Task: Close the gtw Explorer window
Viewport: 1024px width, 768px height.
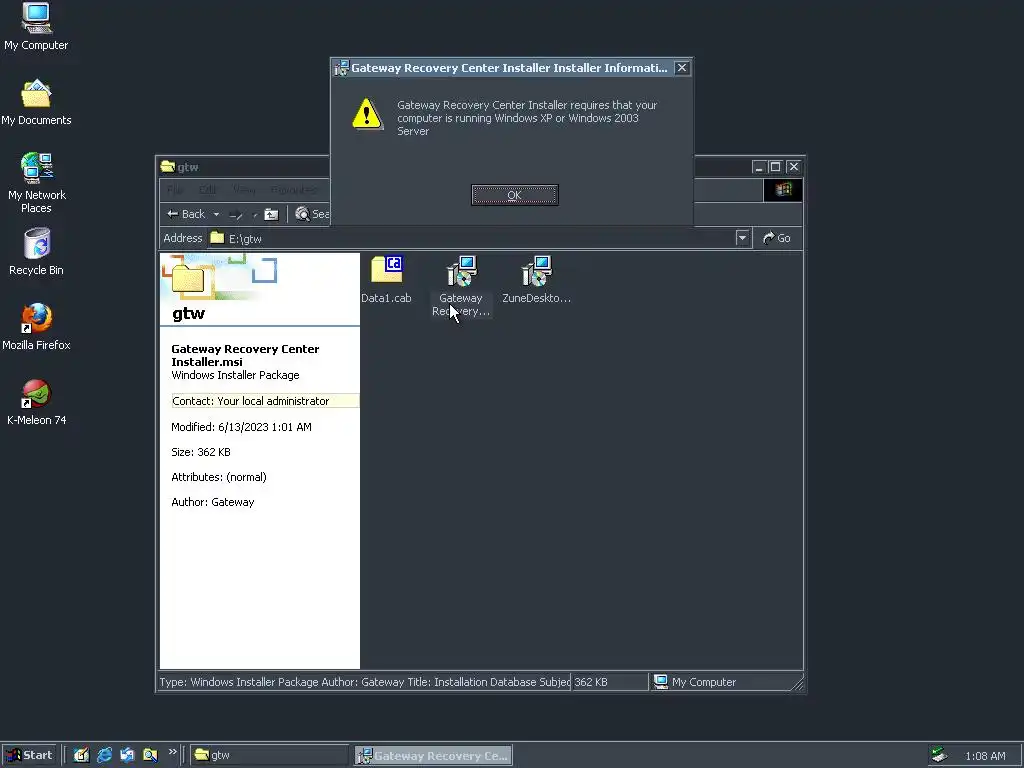Action: click(x=793, y=167)
